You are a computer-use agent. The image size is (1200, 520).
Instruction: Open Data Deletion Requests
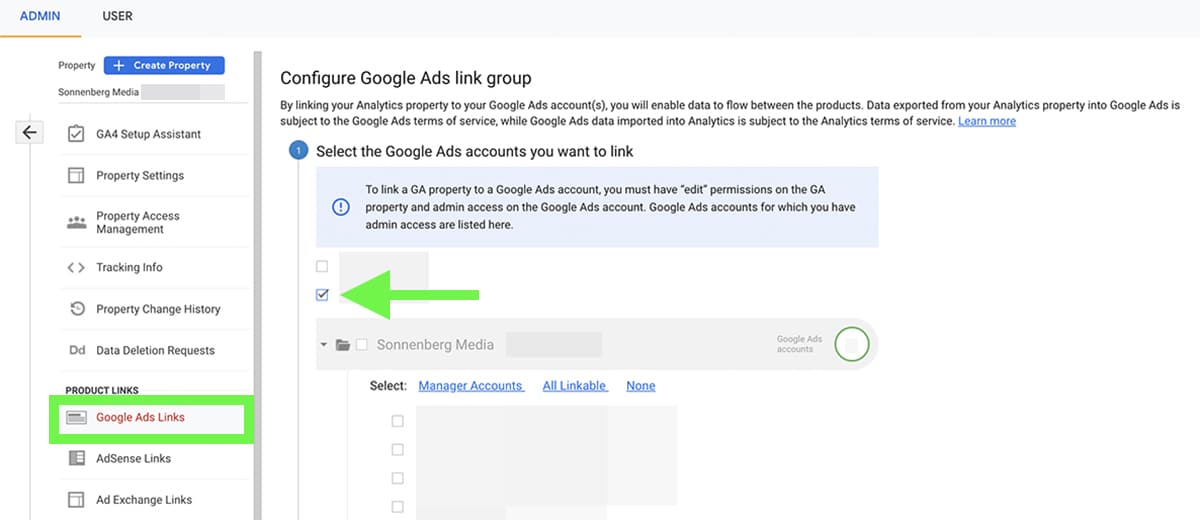[155, 351]
